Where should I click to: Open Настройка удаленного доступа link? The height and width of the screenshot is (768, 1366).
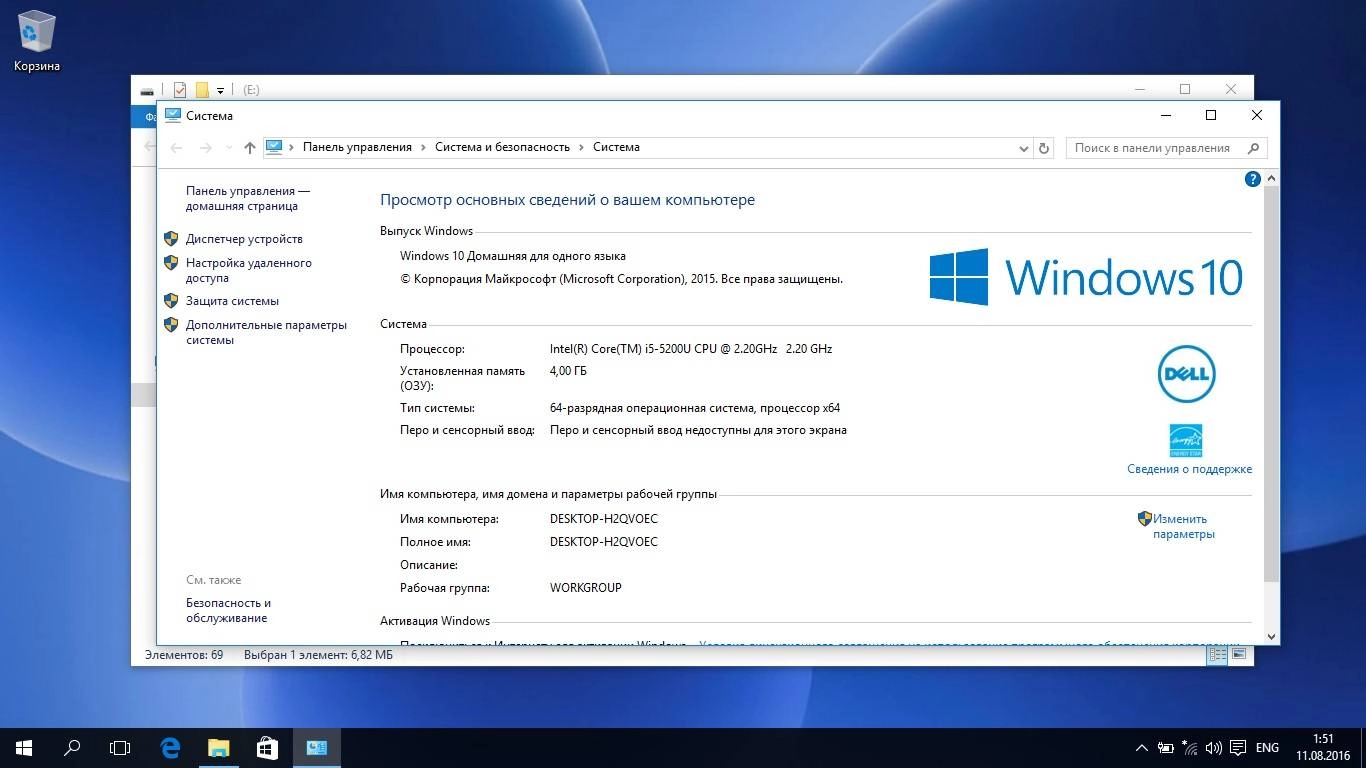point(249,270)
